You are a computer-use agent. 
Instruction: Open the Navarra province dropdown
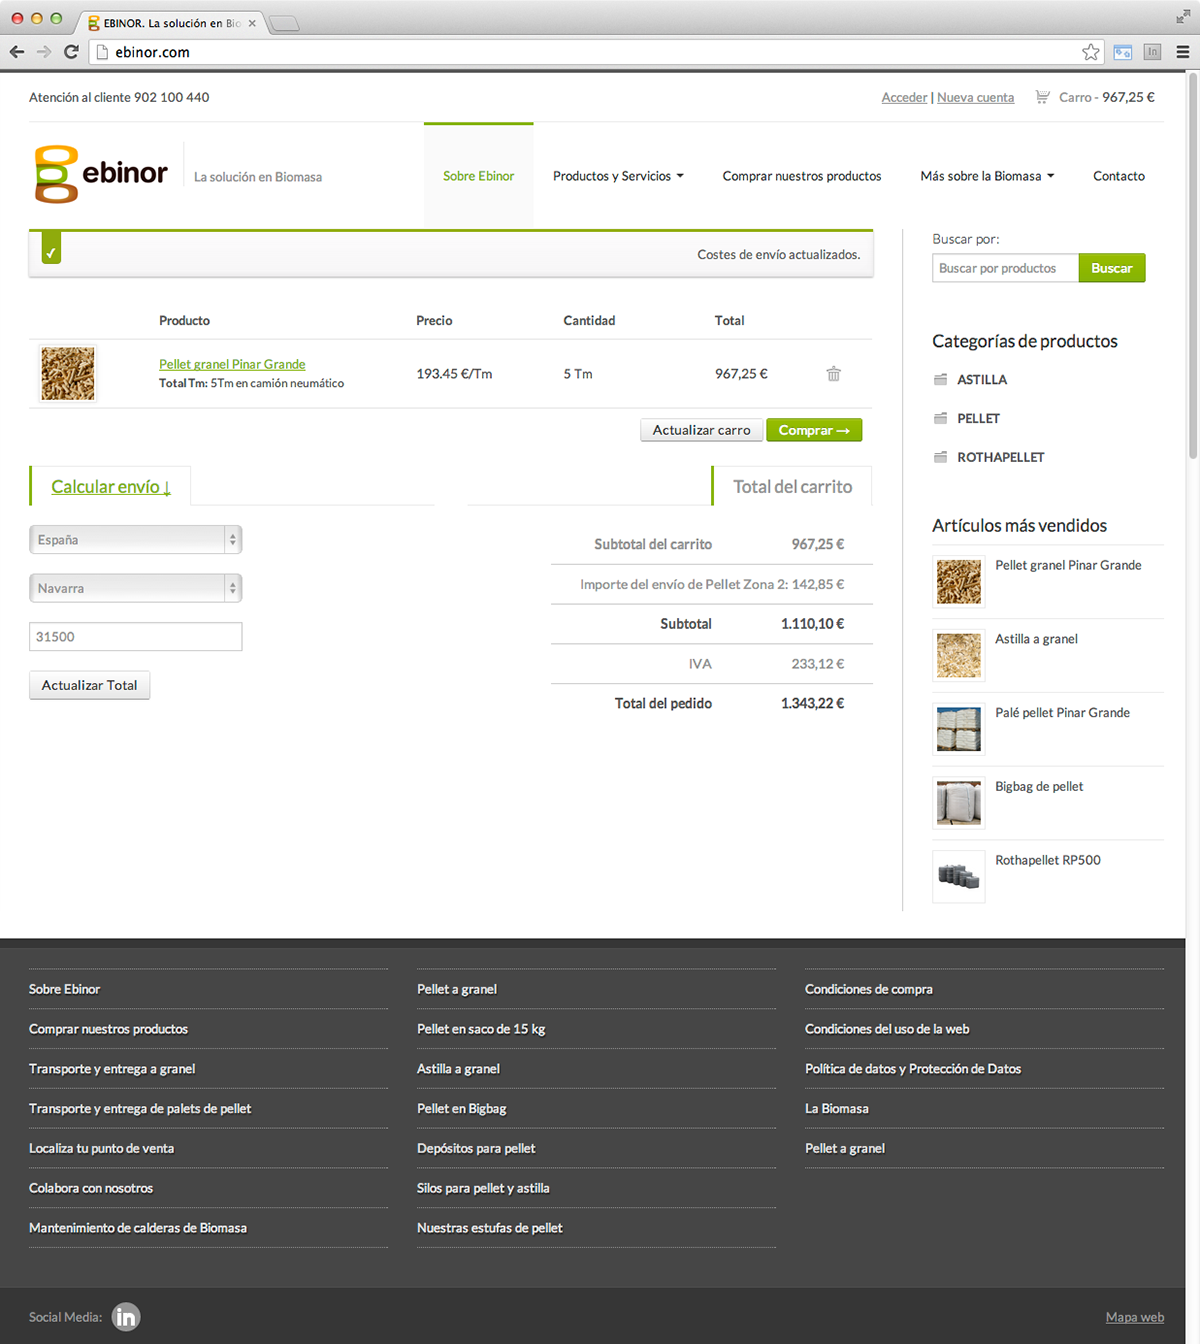136,588
